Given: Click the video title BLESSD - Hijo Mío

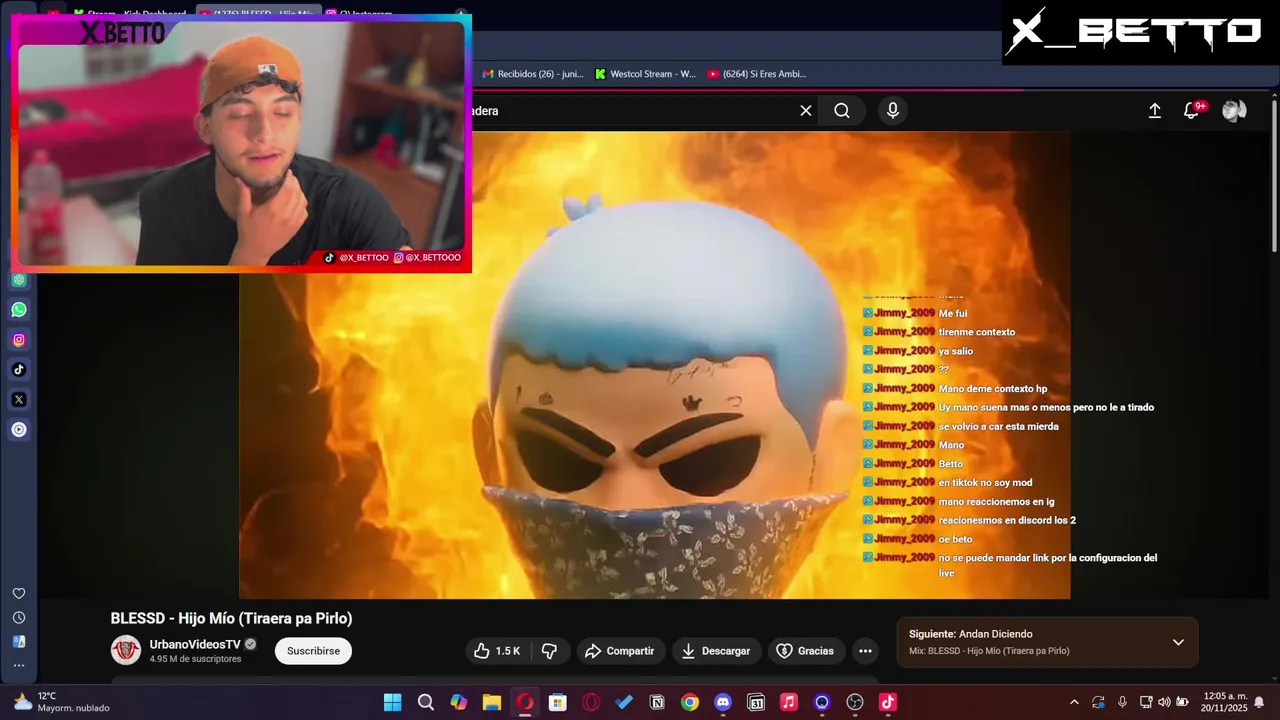Looking at the screenshot, I should [231, 619].
